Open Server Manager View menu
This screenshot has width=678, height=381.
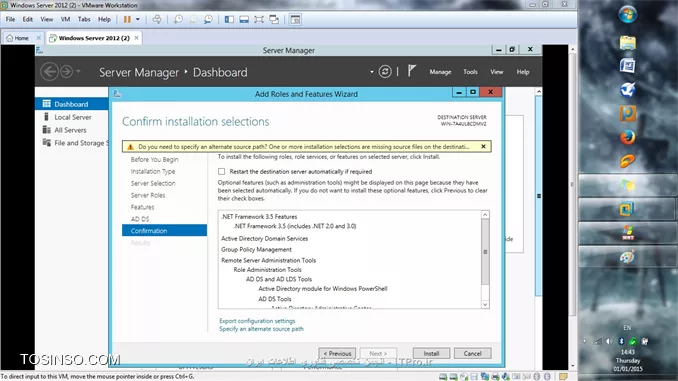[x=496, y=72]
